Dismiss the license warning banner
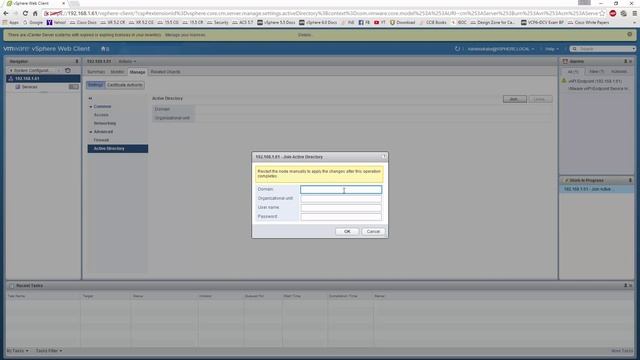This screenshot has width=640, height=360. pyautogui.click(x=630, y=35)
